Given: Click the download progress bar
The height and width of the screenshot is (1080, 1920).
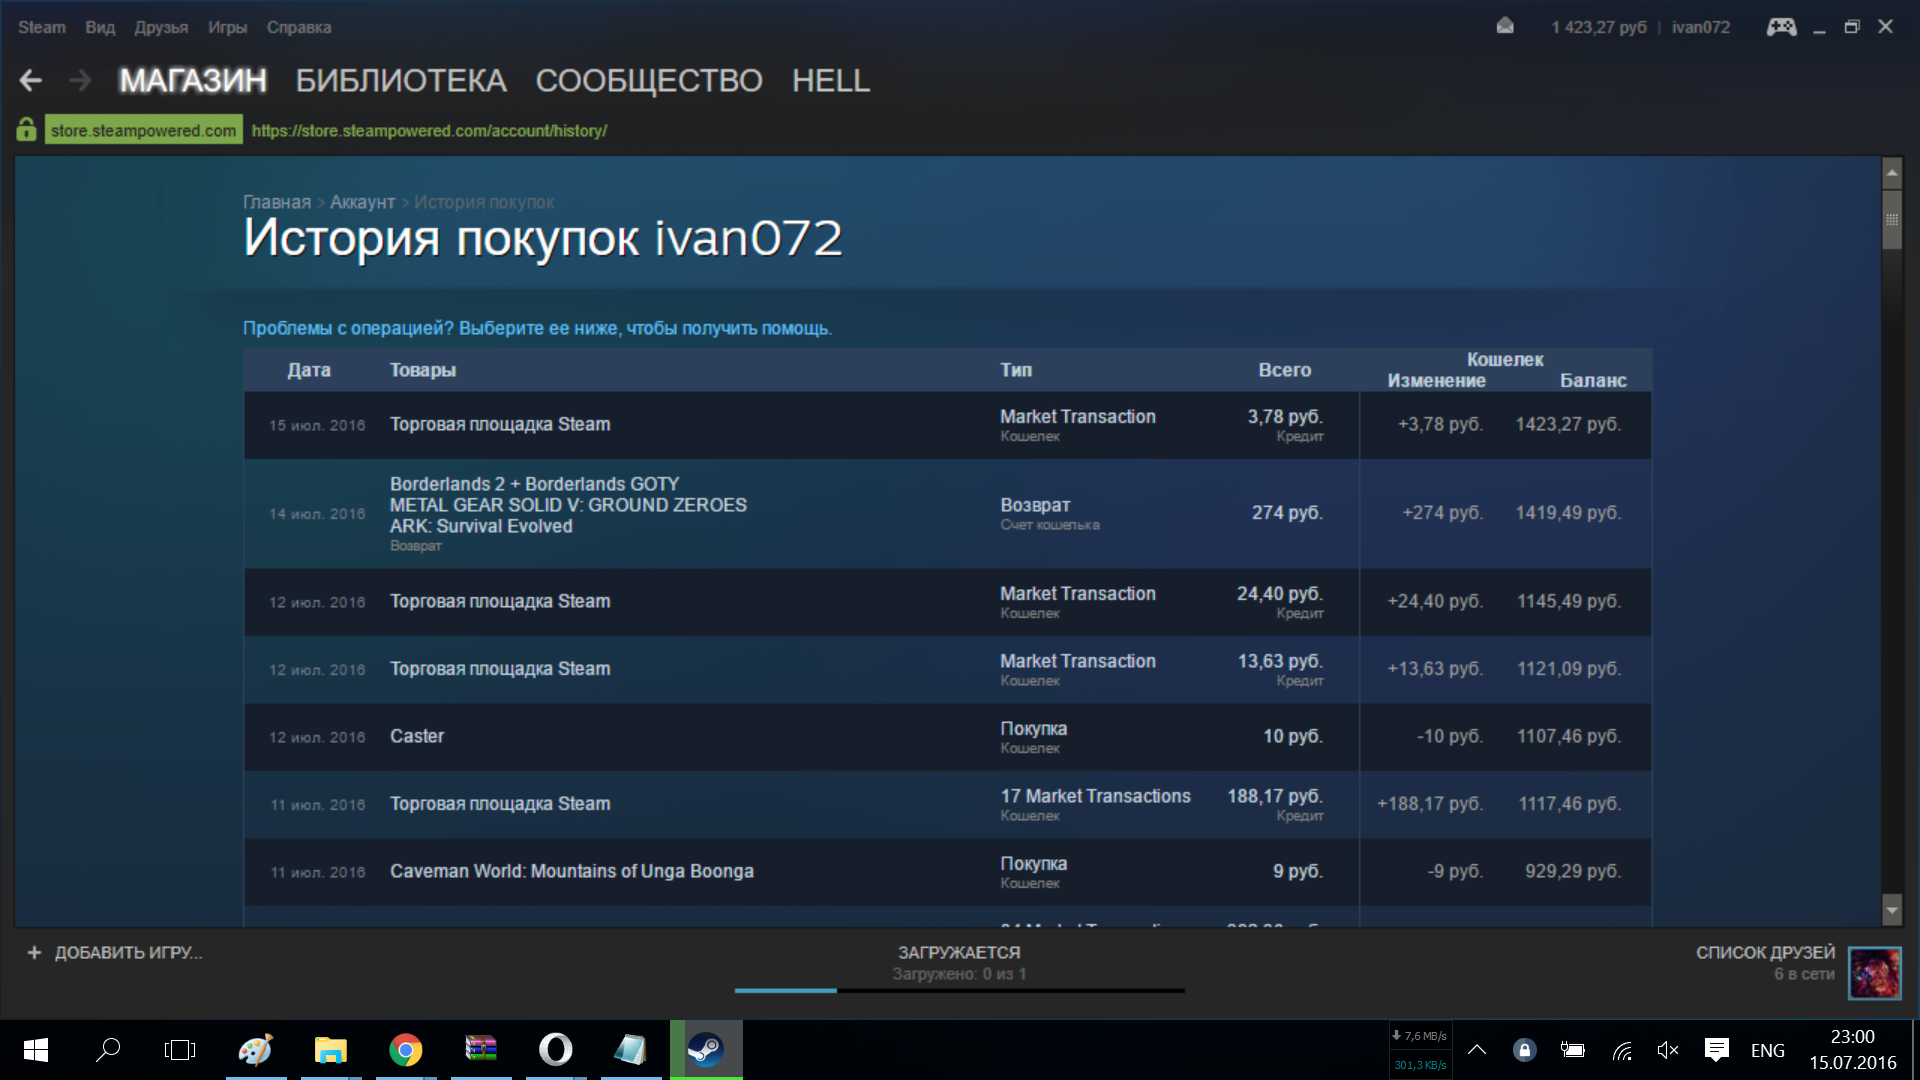Looking at the screenshot, I should pyautogui.click(x=959, y=990).
